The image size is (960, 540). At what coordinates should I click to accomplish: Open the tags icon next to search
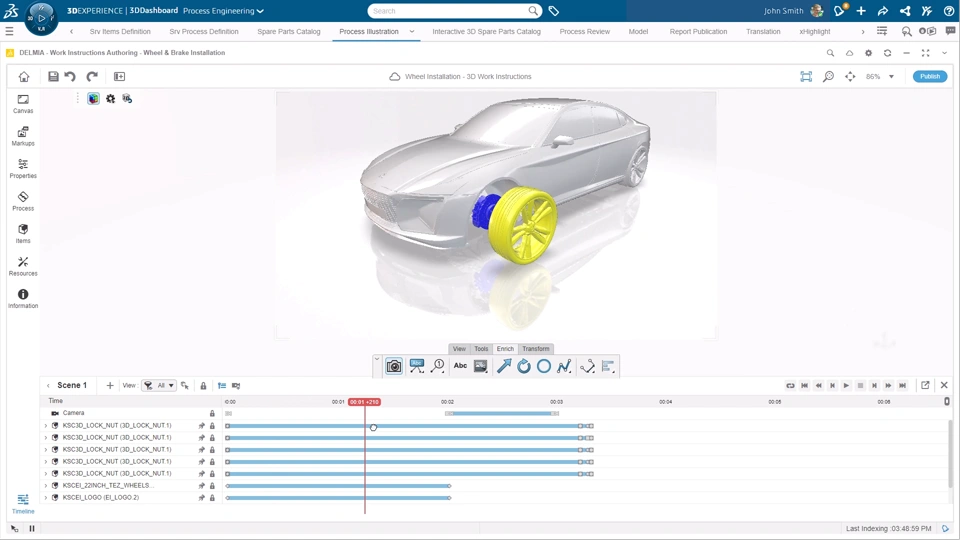coord(553,11)
